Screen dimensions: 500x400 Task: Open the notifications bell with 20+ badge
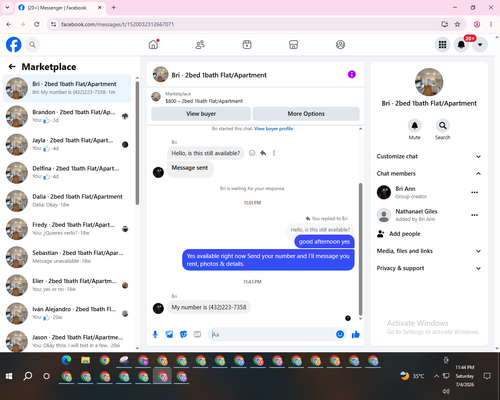point(461,45)
